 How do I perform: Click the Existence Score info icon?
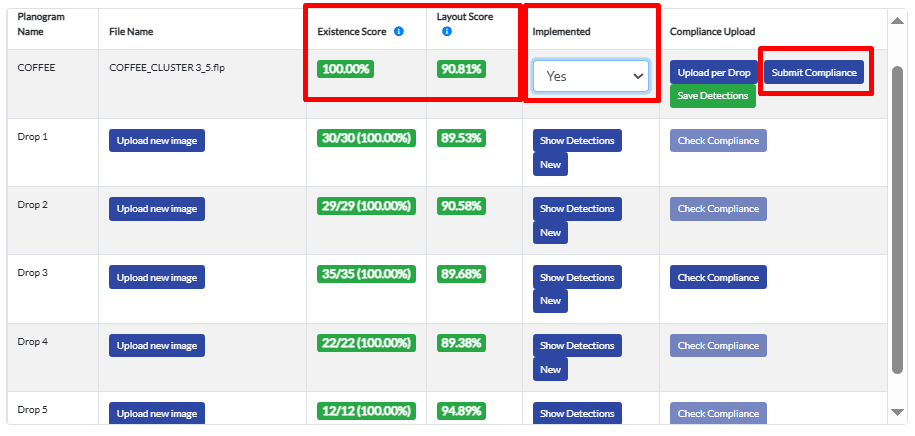click(399, 32)
